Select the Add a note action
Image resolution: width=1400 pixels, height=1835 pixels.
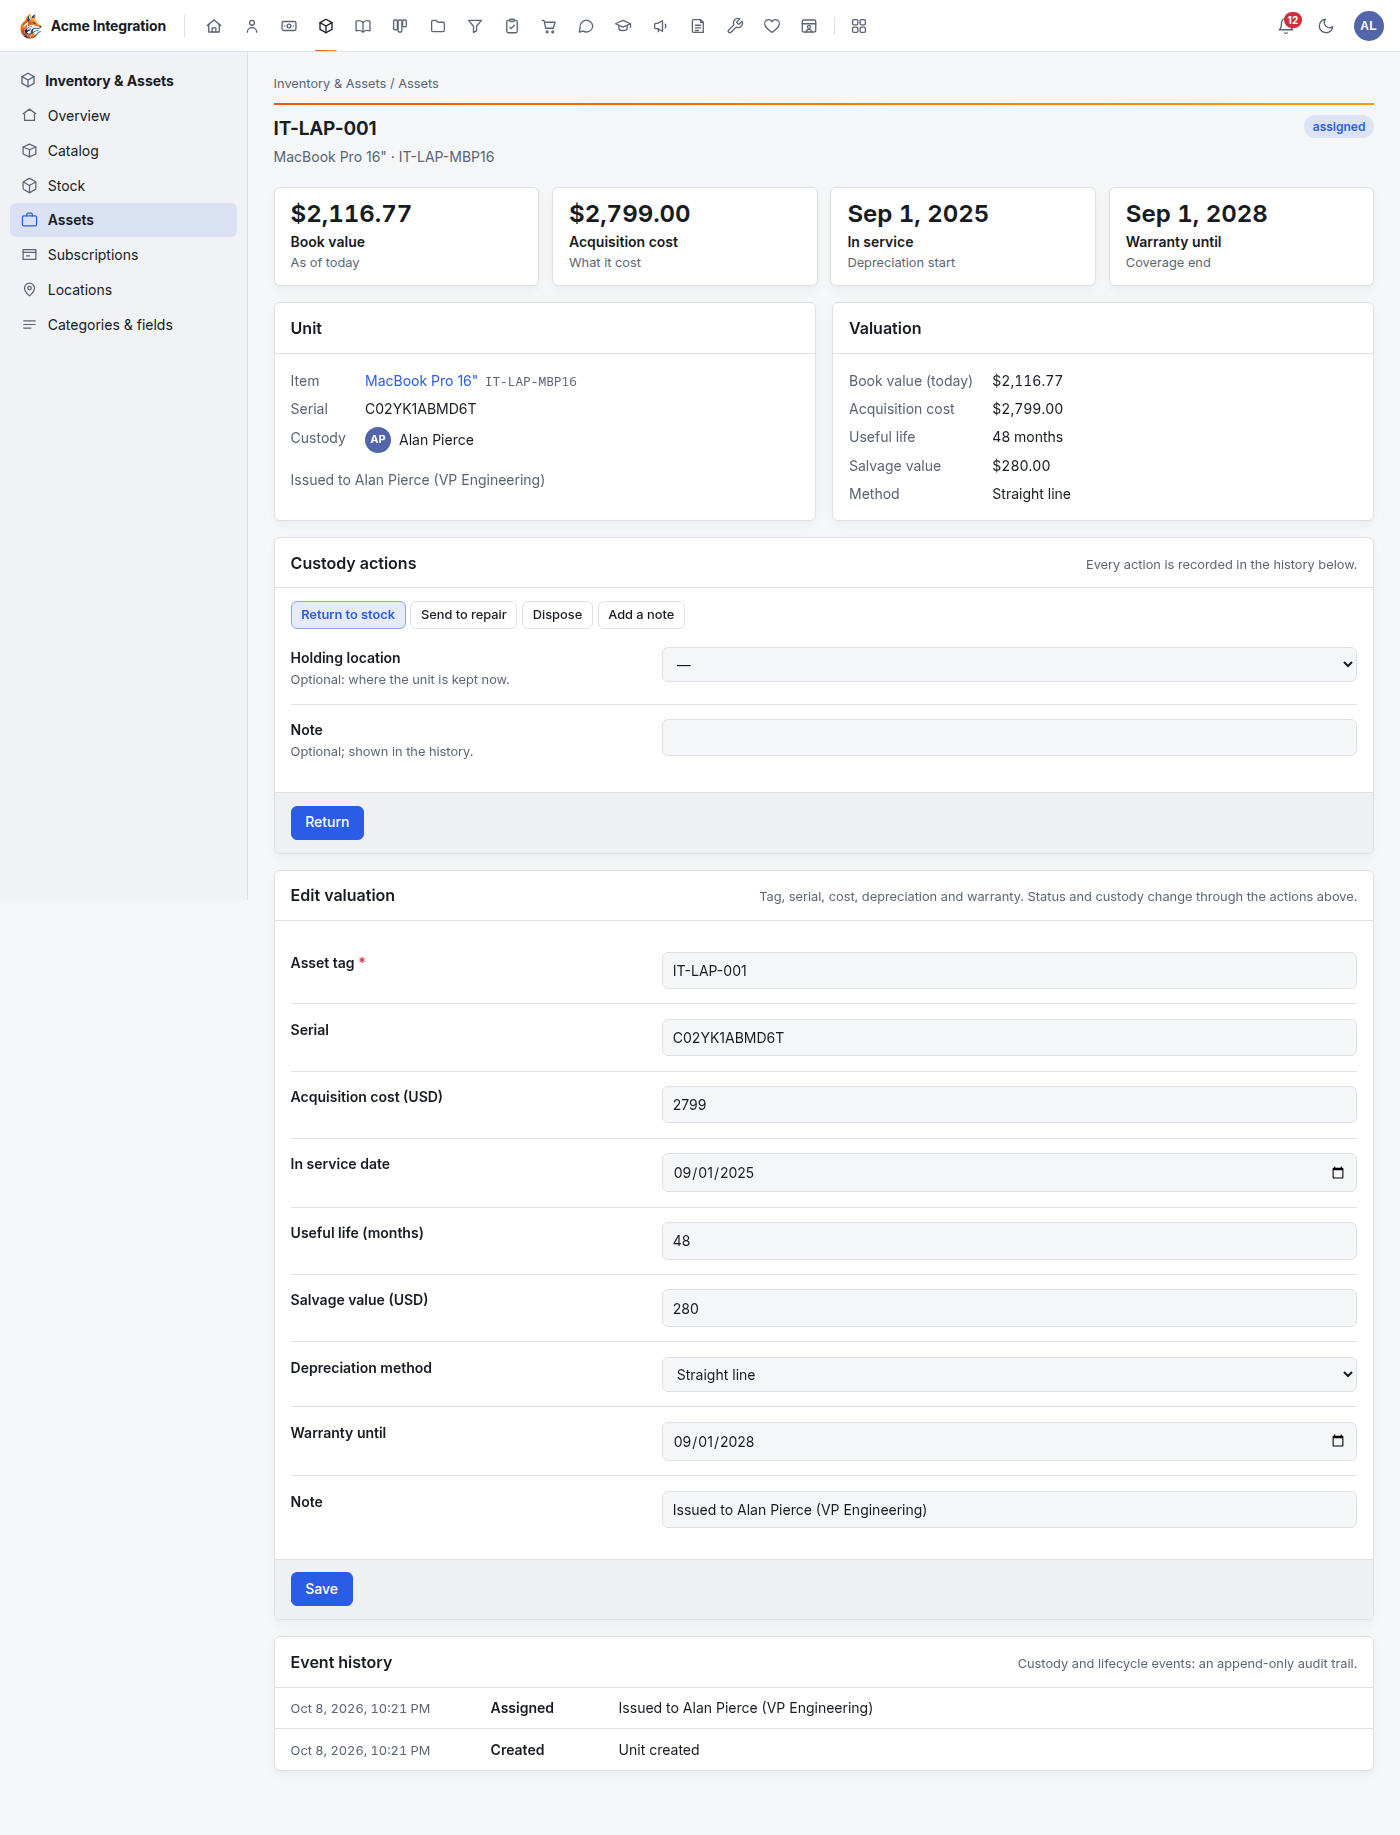[x=641, y=615]
